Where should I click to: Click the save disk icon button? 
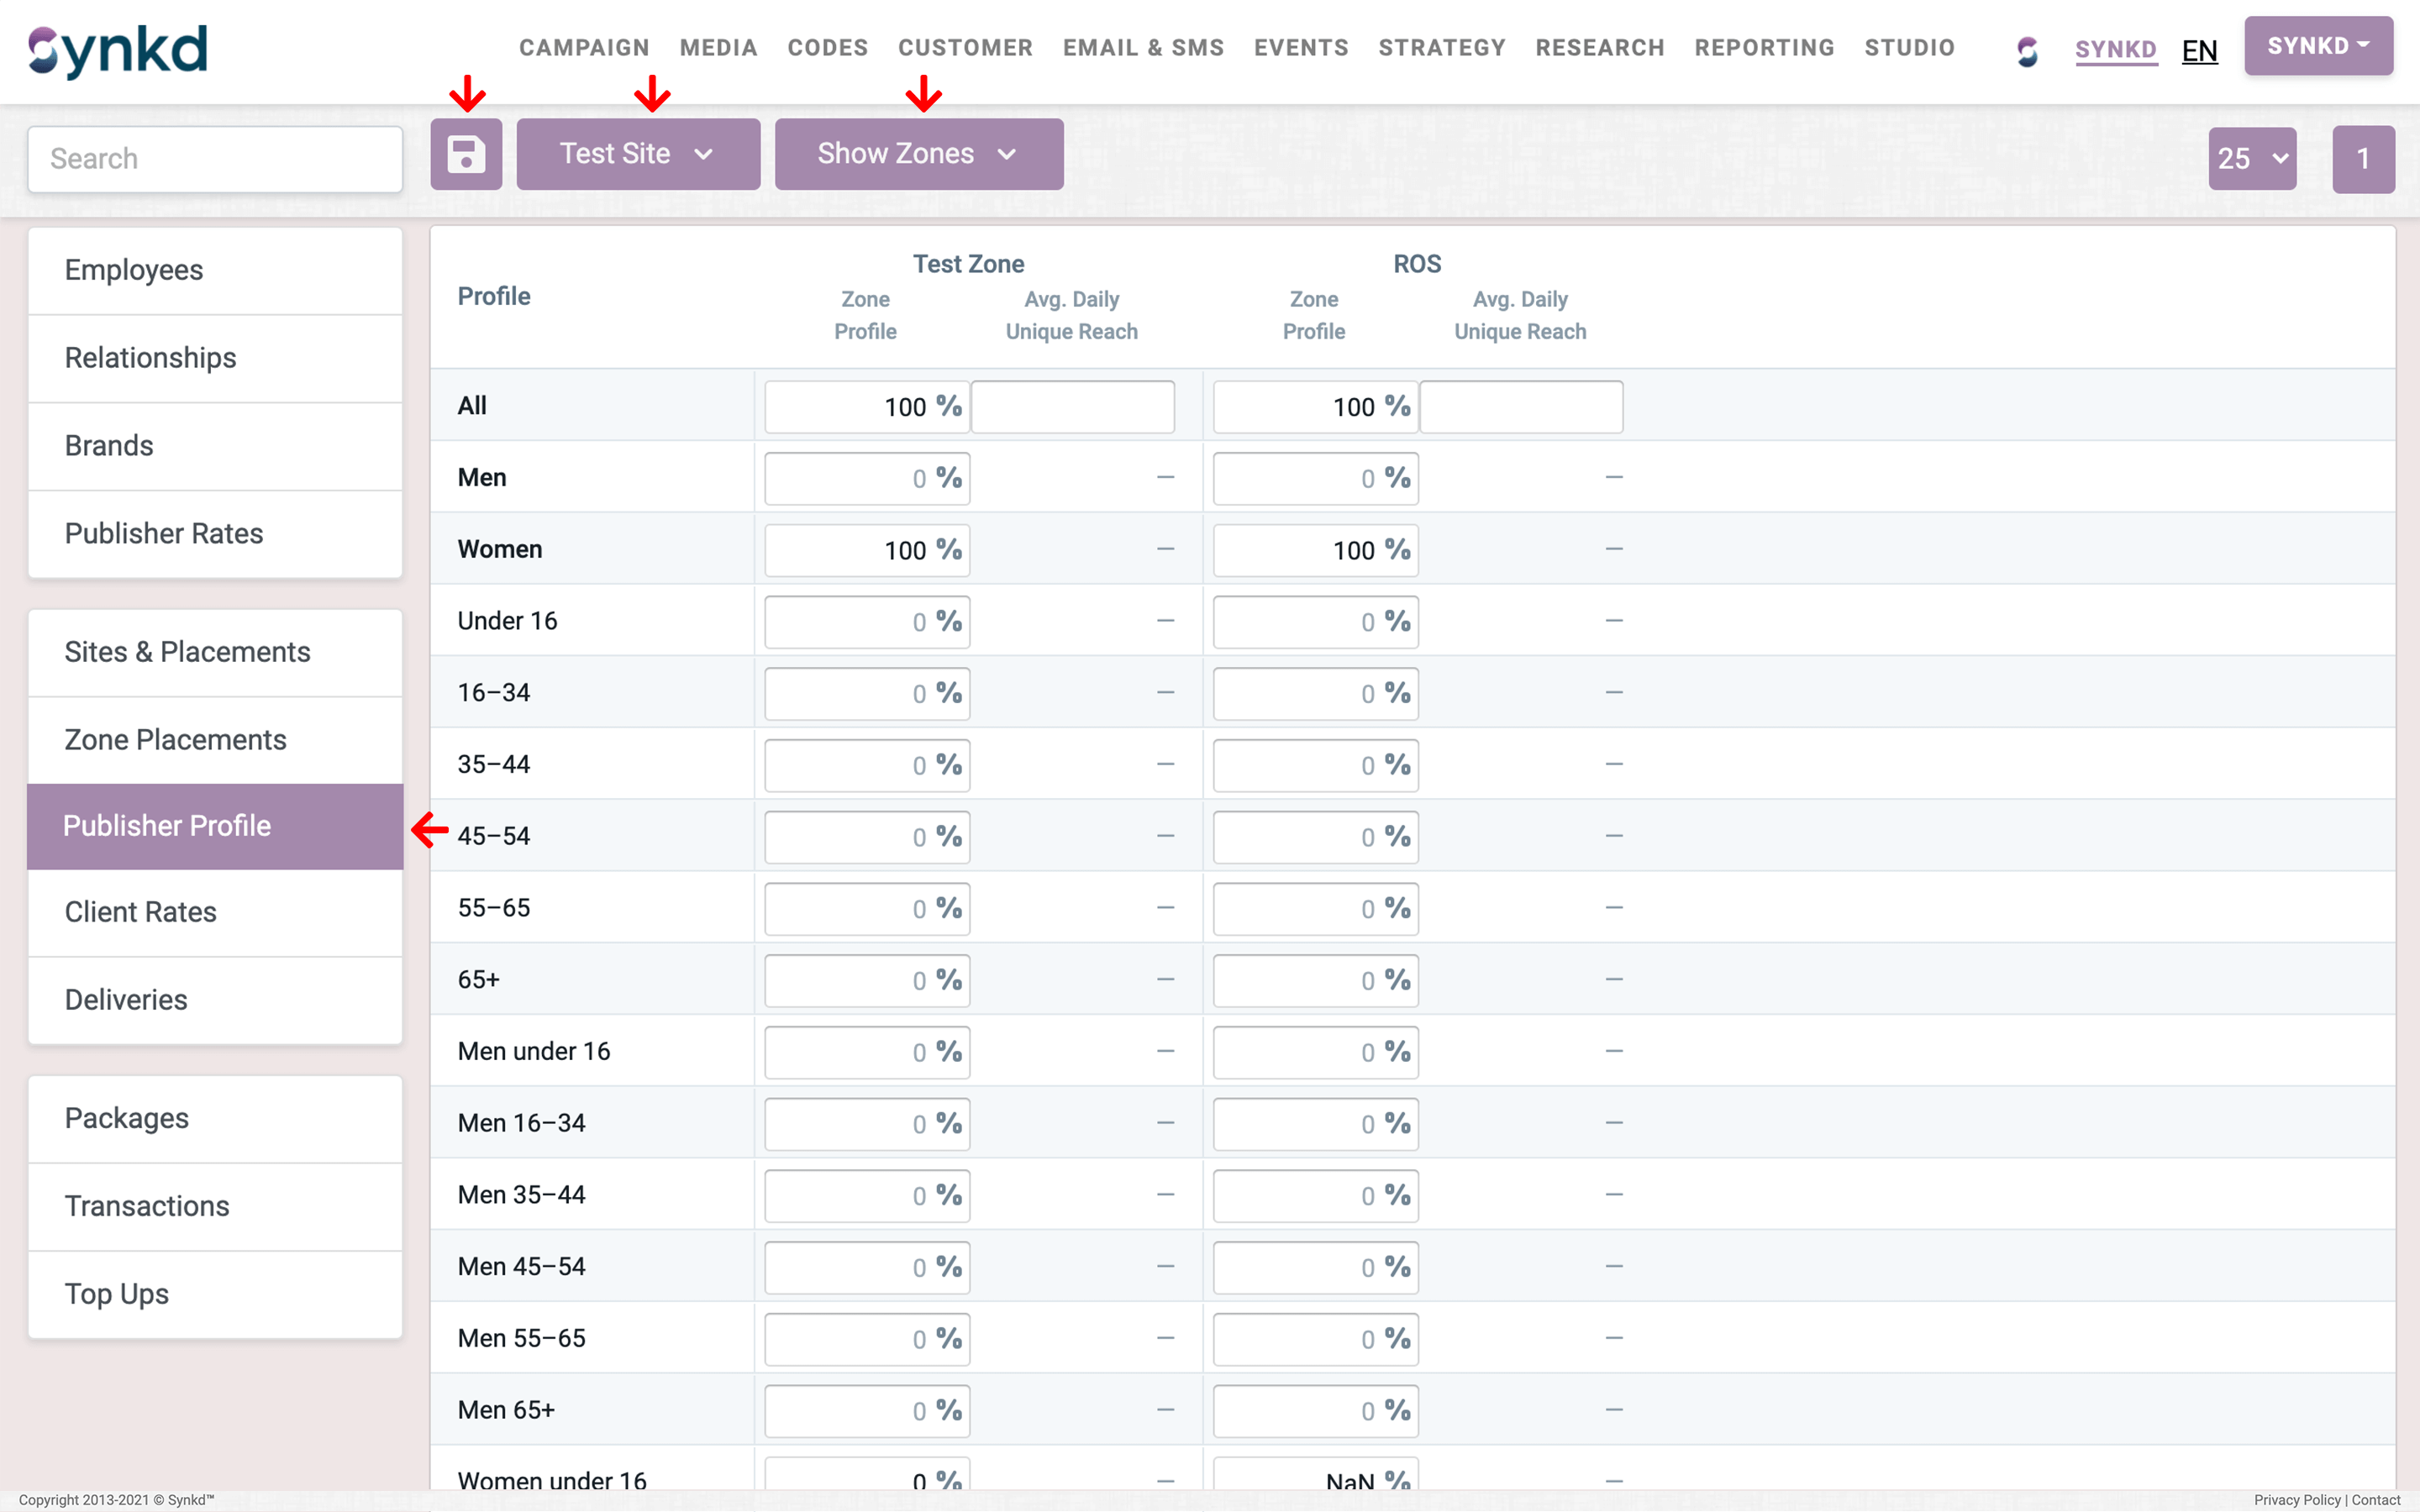[466, 154]
